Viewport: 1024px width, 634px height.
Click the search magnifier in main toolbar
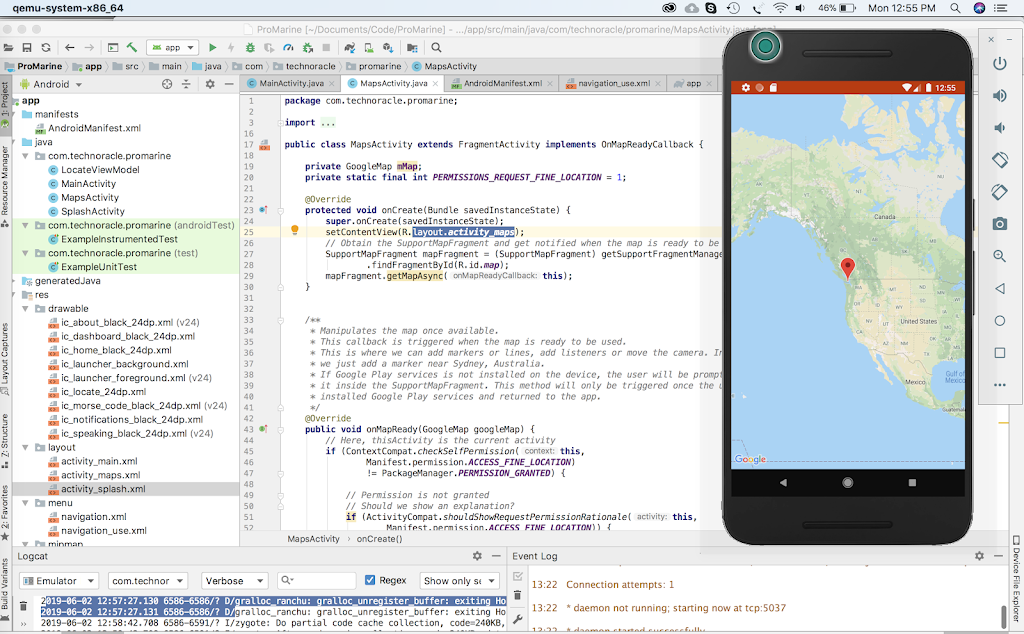436,47
